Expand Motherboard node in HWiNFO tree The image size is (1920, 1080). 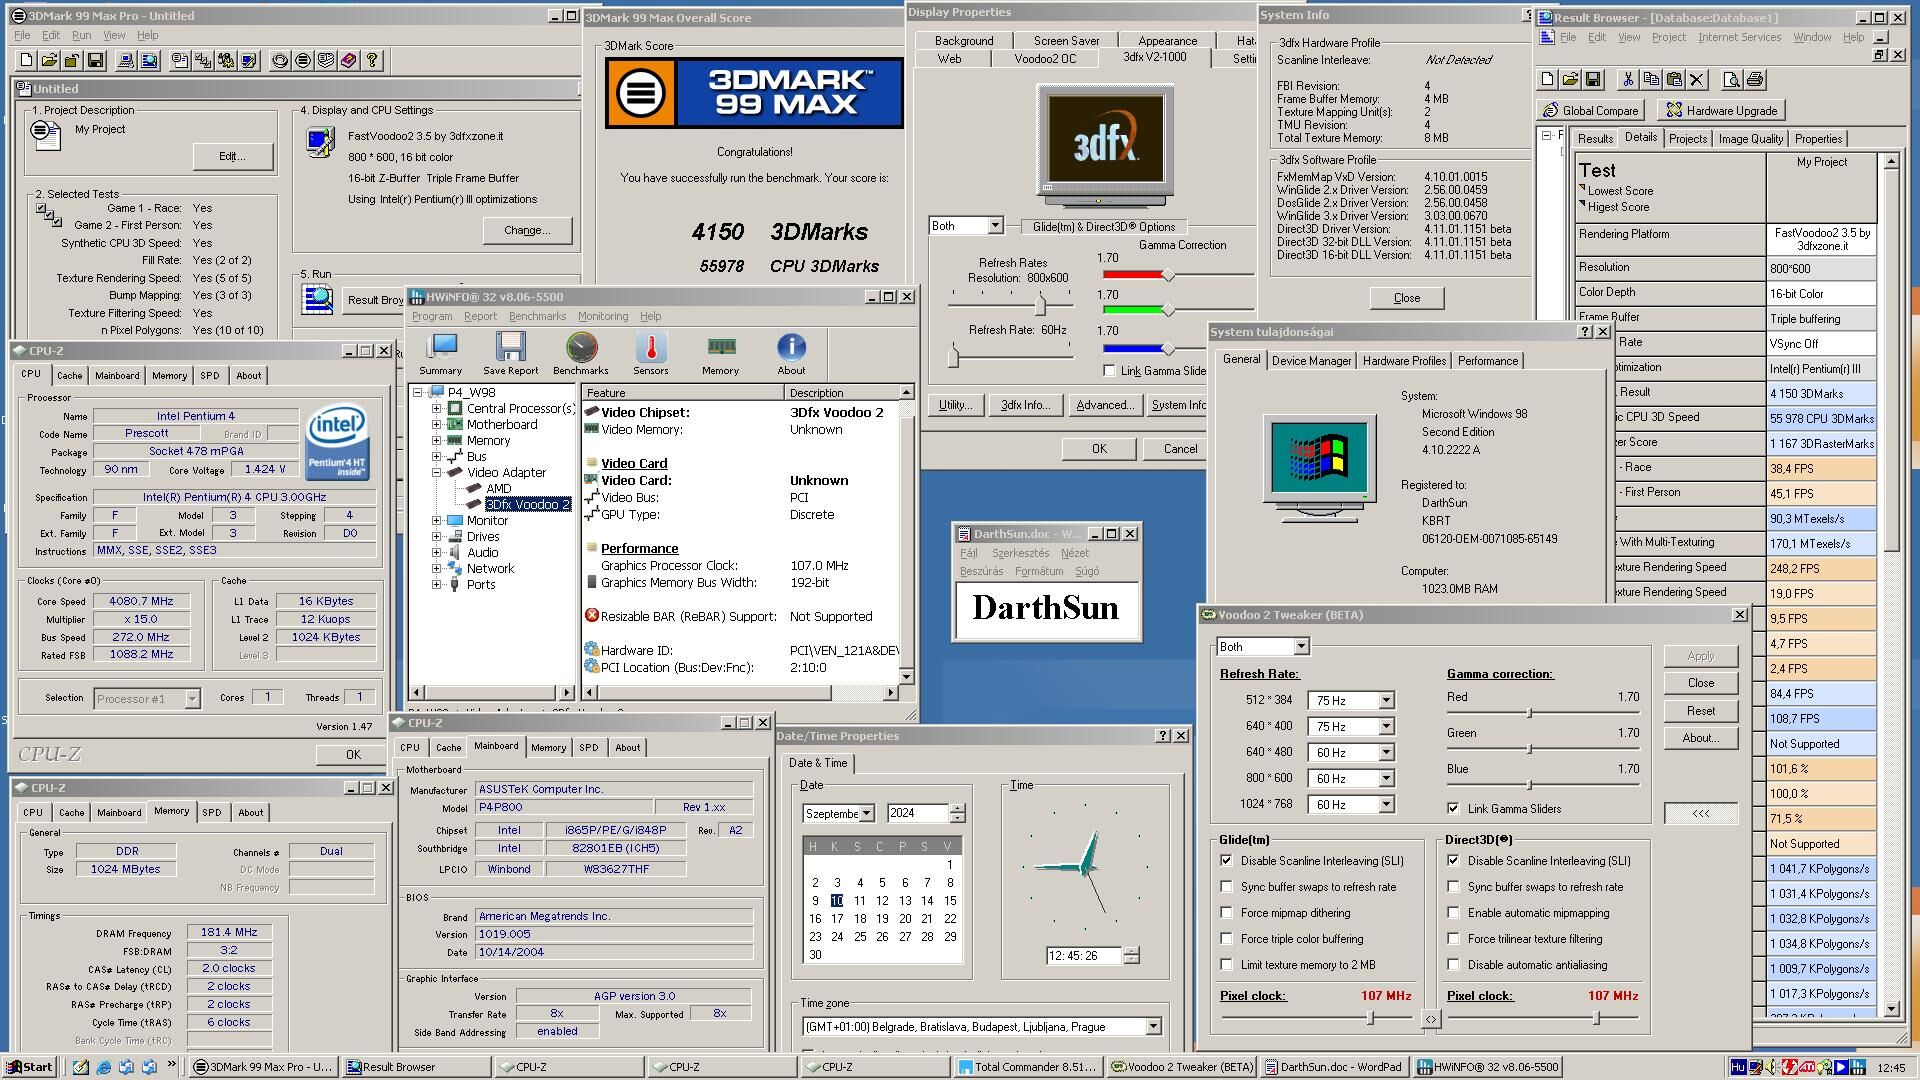click(x=436, y=425)
